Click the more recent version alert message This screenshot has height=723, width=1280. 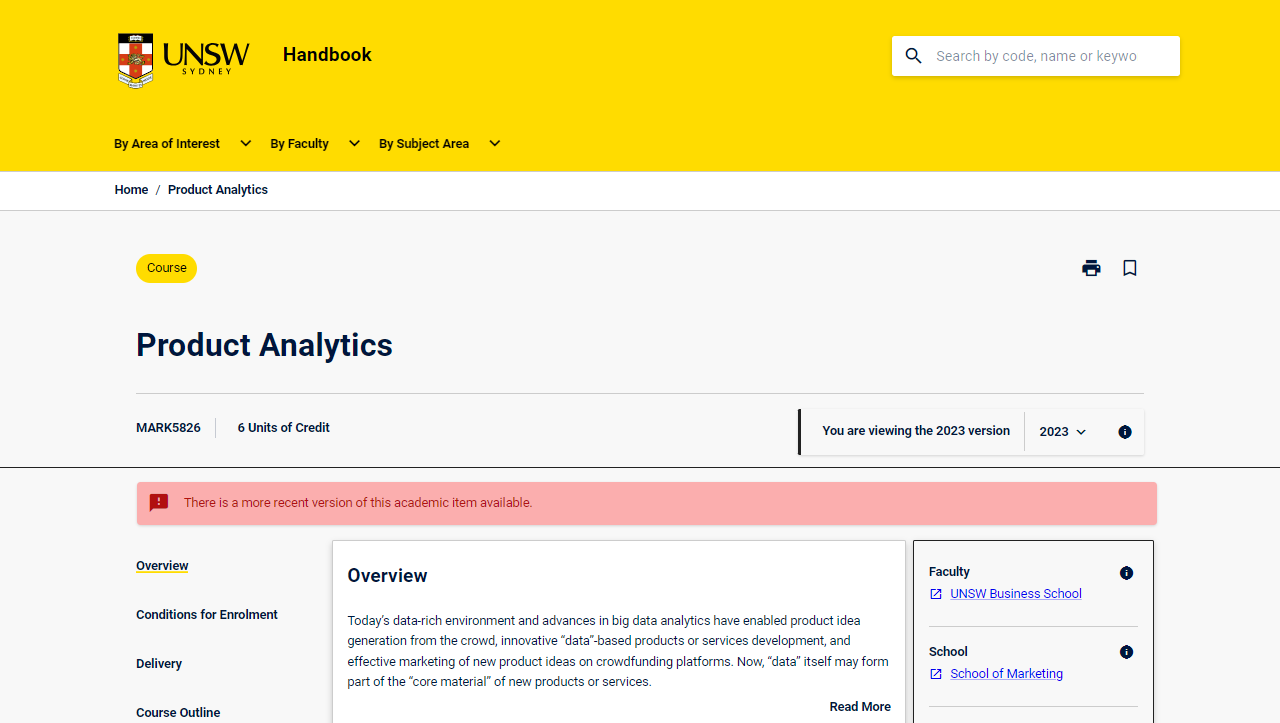pyautogui.click(x=358, y=503)
